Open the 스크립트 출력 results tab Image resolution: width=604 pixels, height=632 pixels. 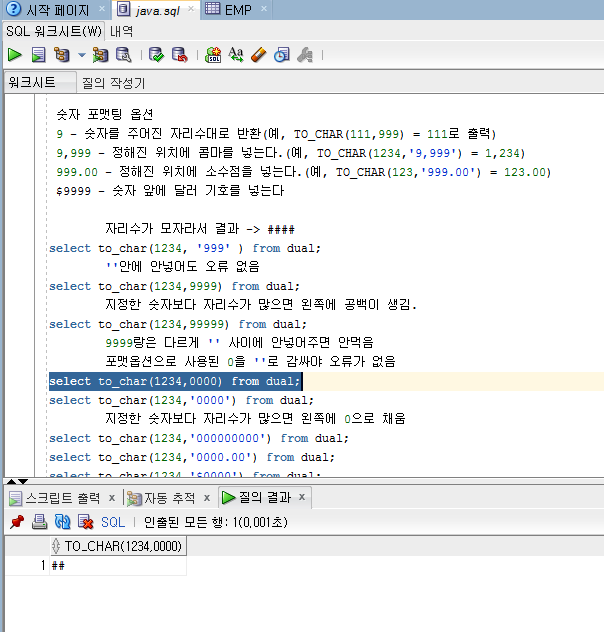(62, 498)
